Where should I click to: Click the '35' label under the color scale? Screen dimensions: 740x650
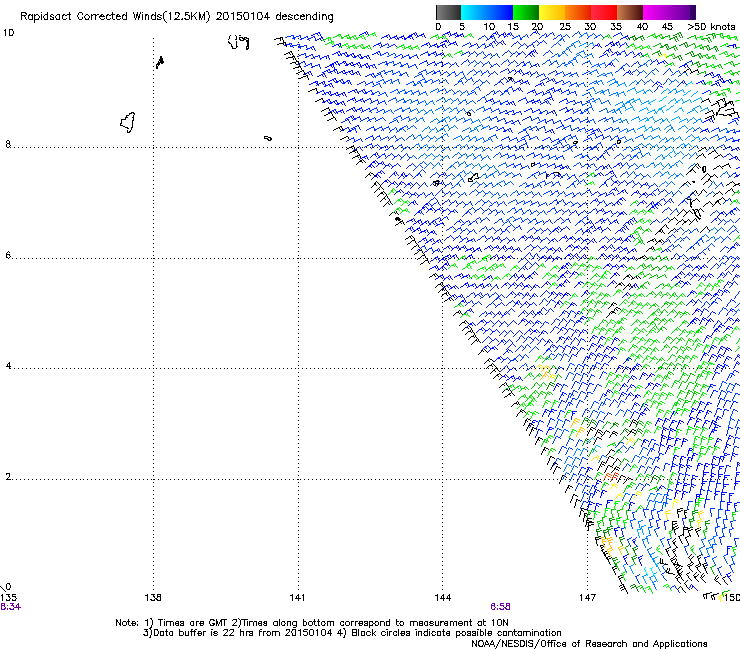616,27
